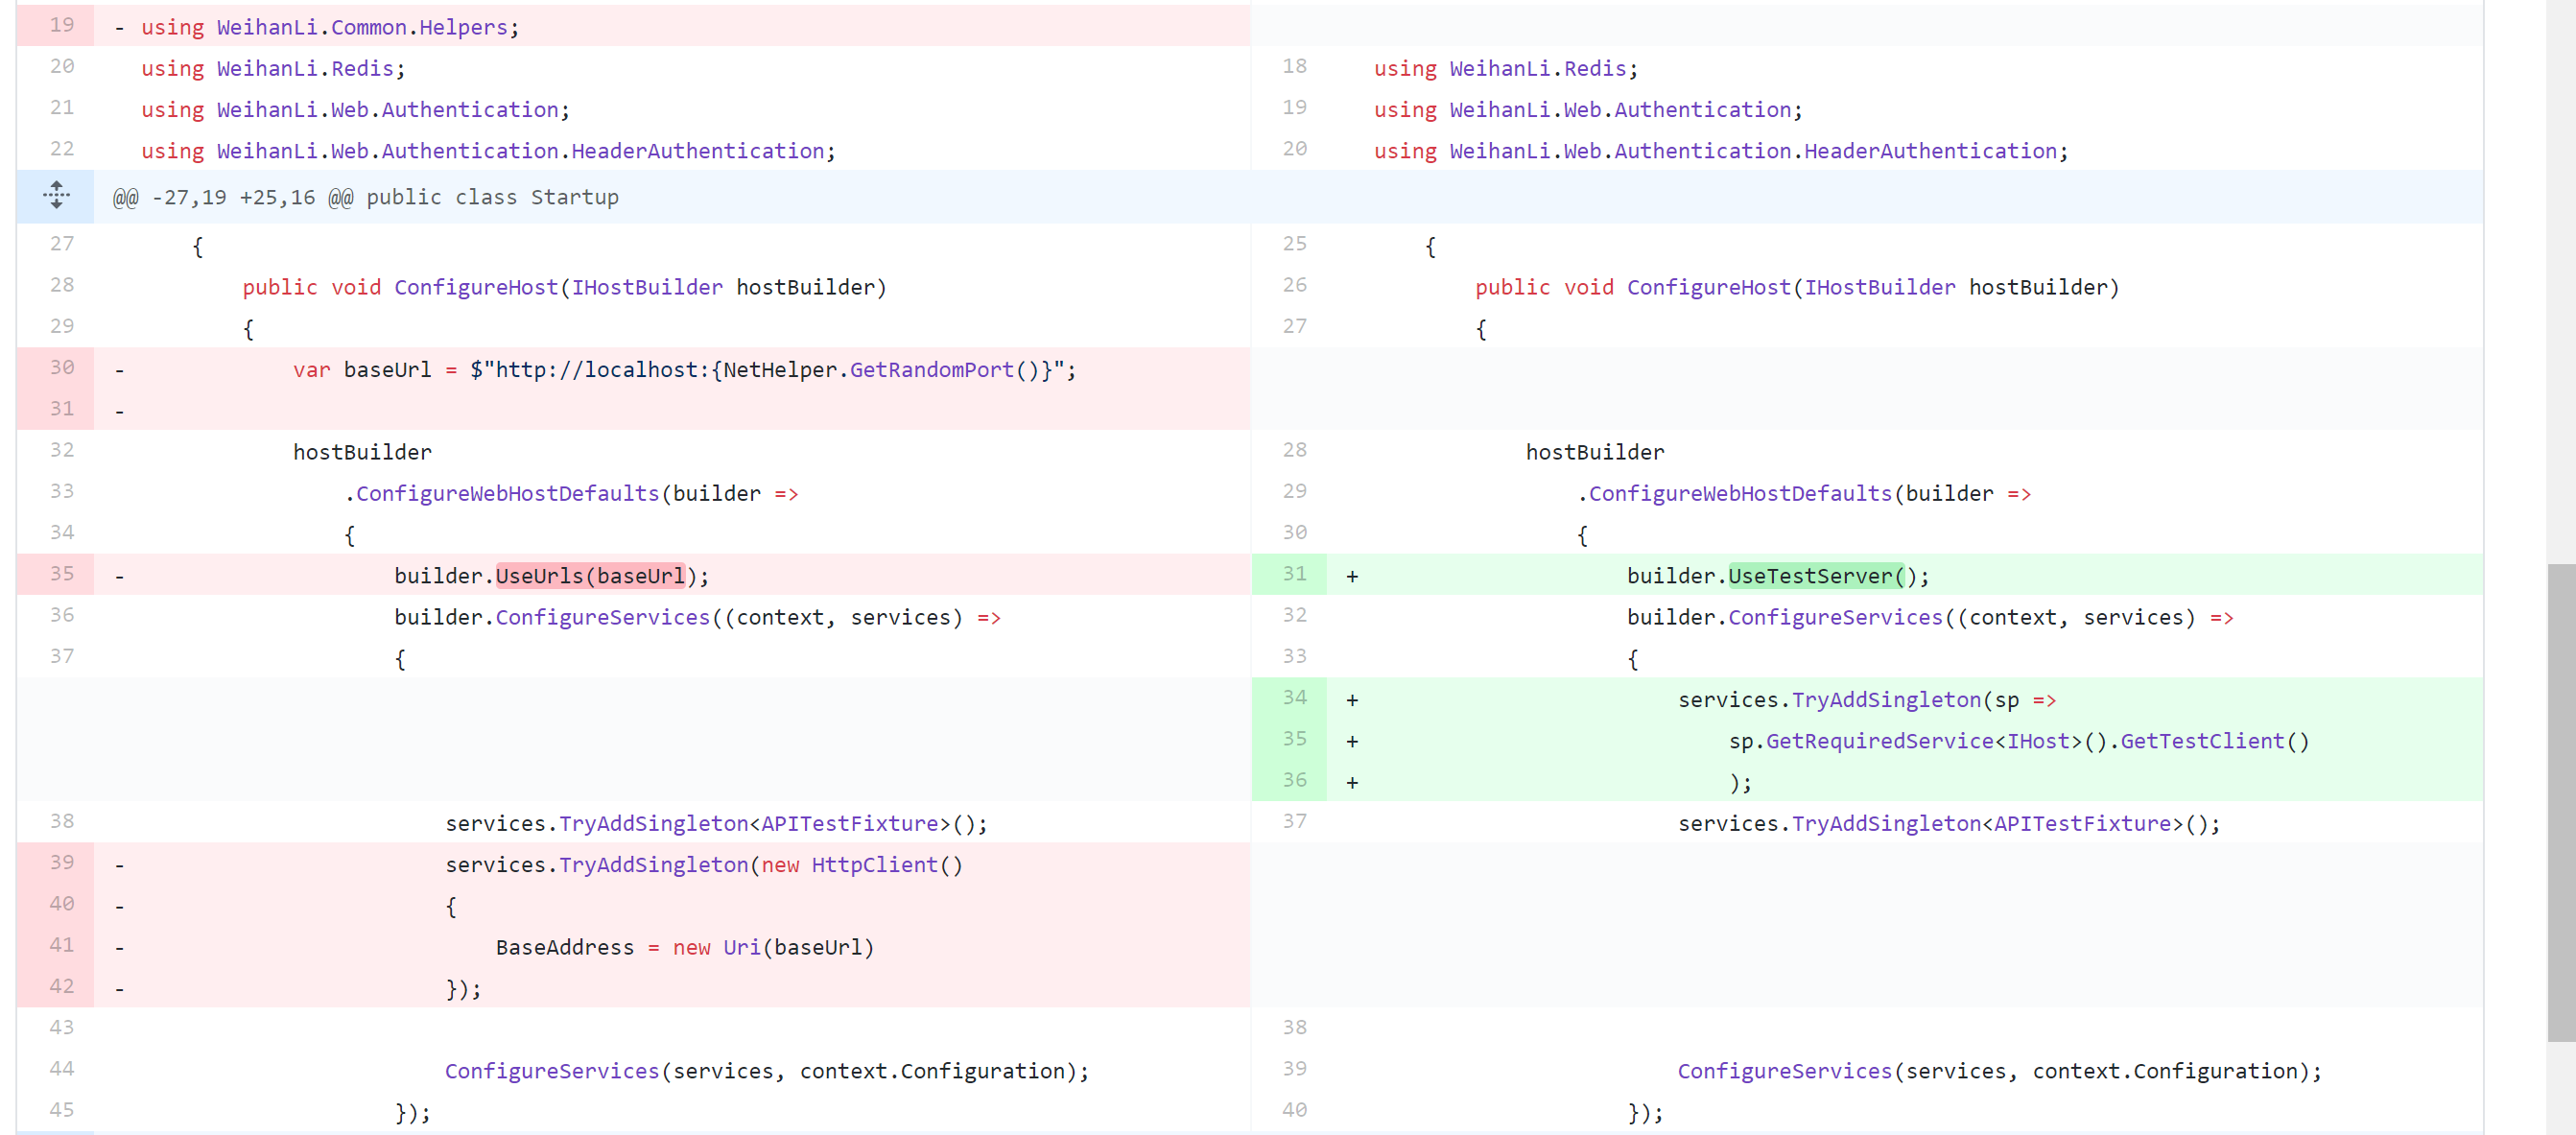The image size is (2576, 1135).
Task: Select line number 31 on the right side
Action: coord(1294,575)
